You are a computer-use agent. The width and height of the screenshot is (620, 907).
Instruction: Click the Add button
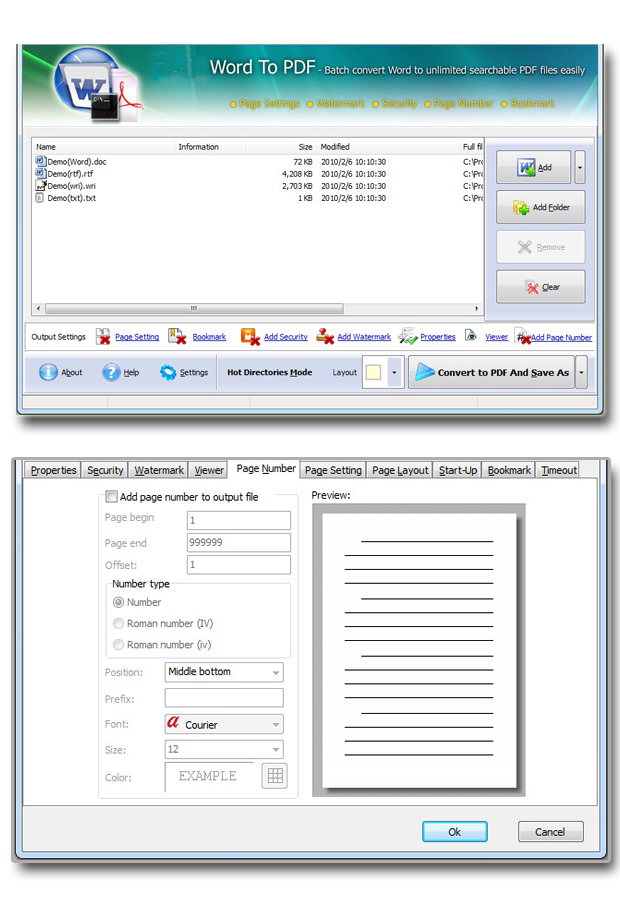[534, 167]
